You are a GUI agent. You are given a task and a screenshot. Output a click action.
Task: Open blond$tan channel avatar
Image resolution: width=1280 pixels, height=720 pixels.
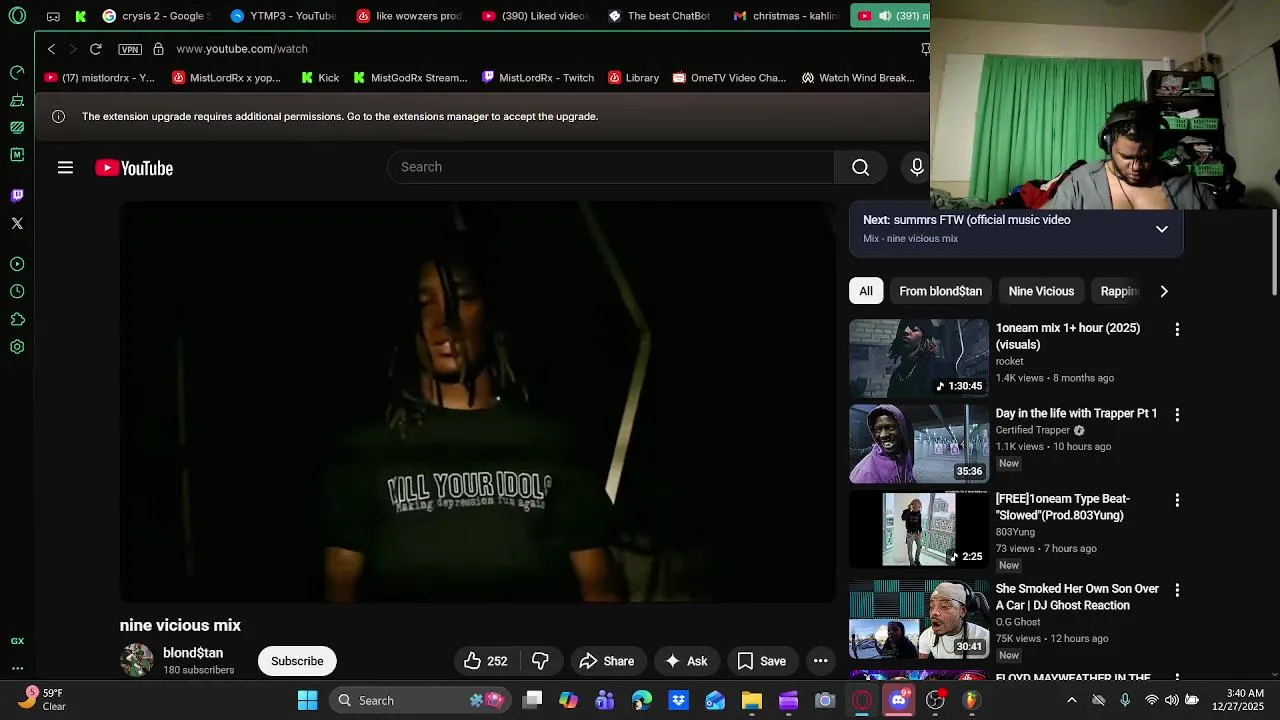click(x=137, y=661)
